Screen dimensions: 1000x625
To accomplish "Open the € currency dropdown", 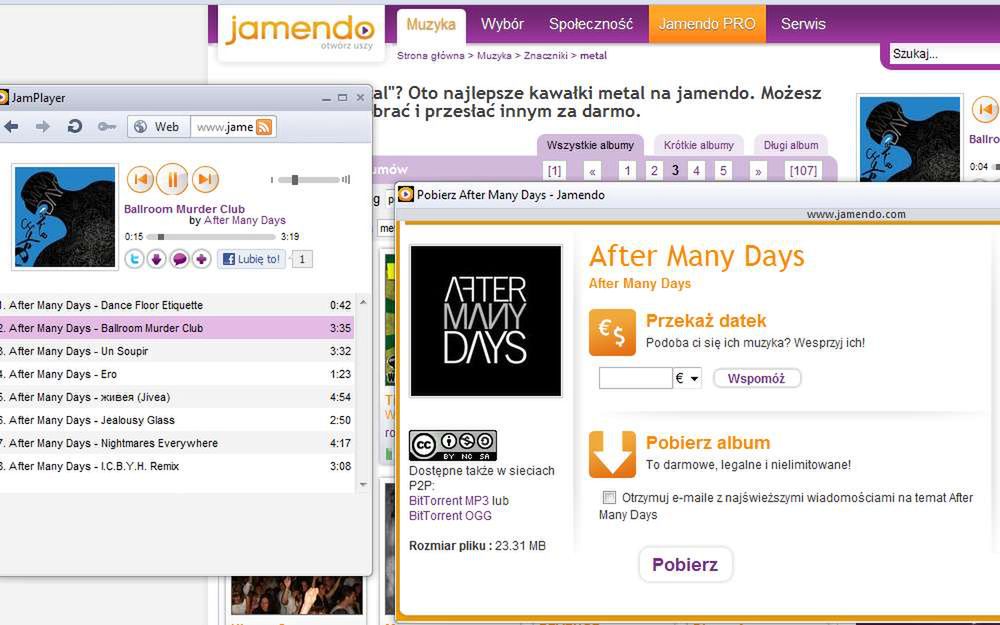I will (688, 378).
